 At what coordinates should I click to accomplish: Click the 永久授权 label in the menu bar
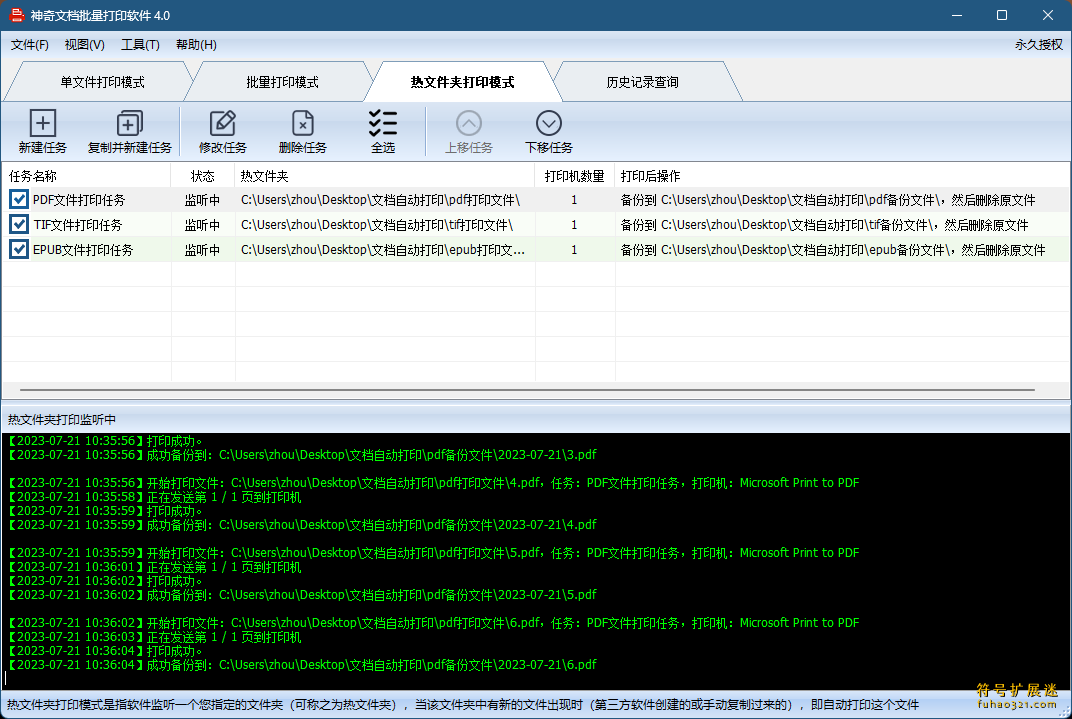point(1038,44)
